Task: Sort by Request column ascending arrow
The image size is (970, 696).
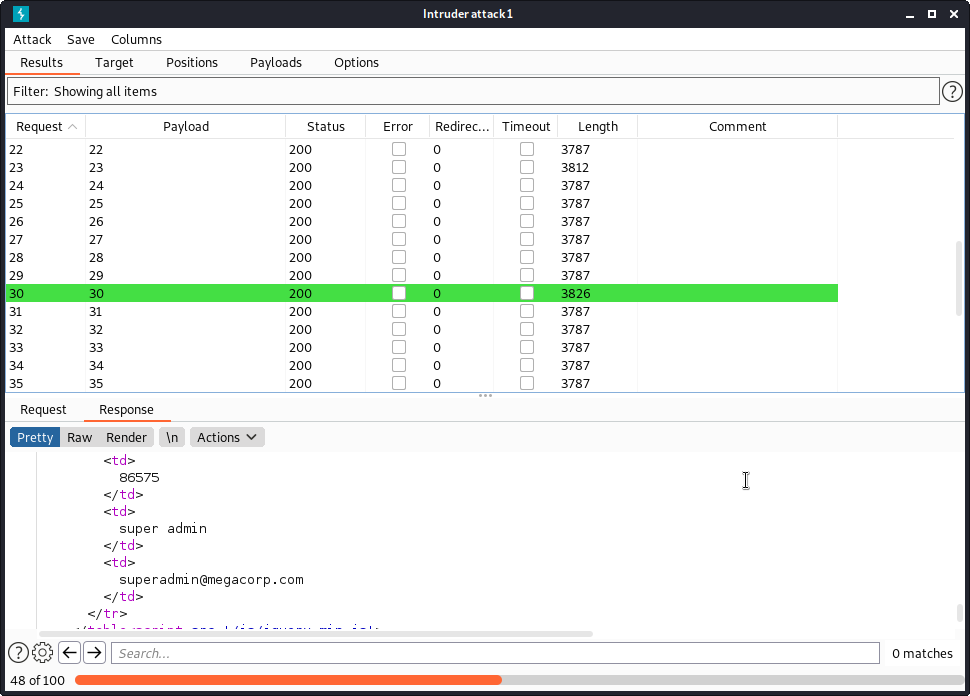Action: click(x=72, y=127)
